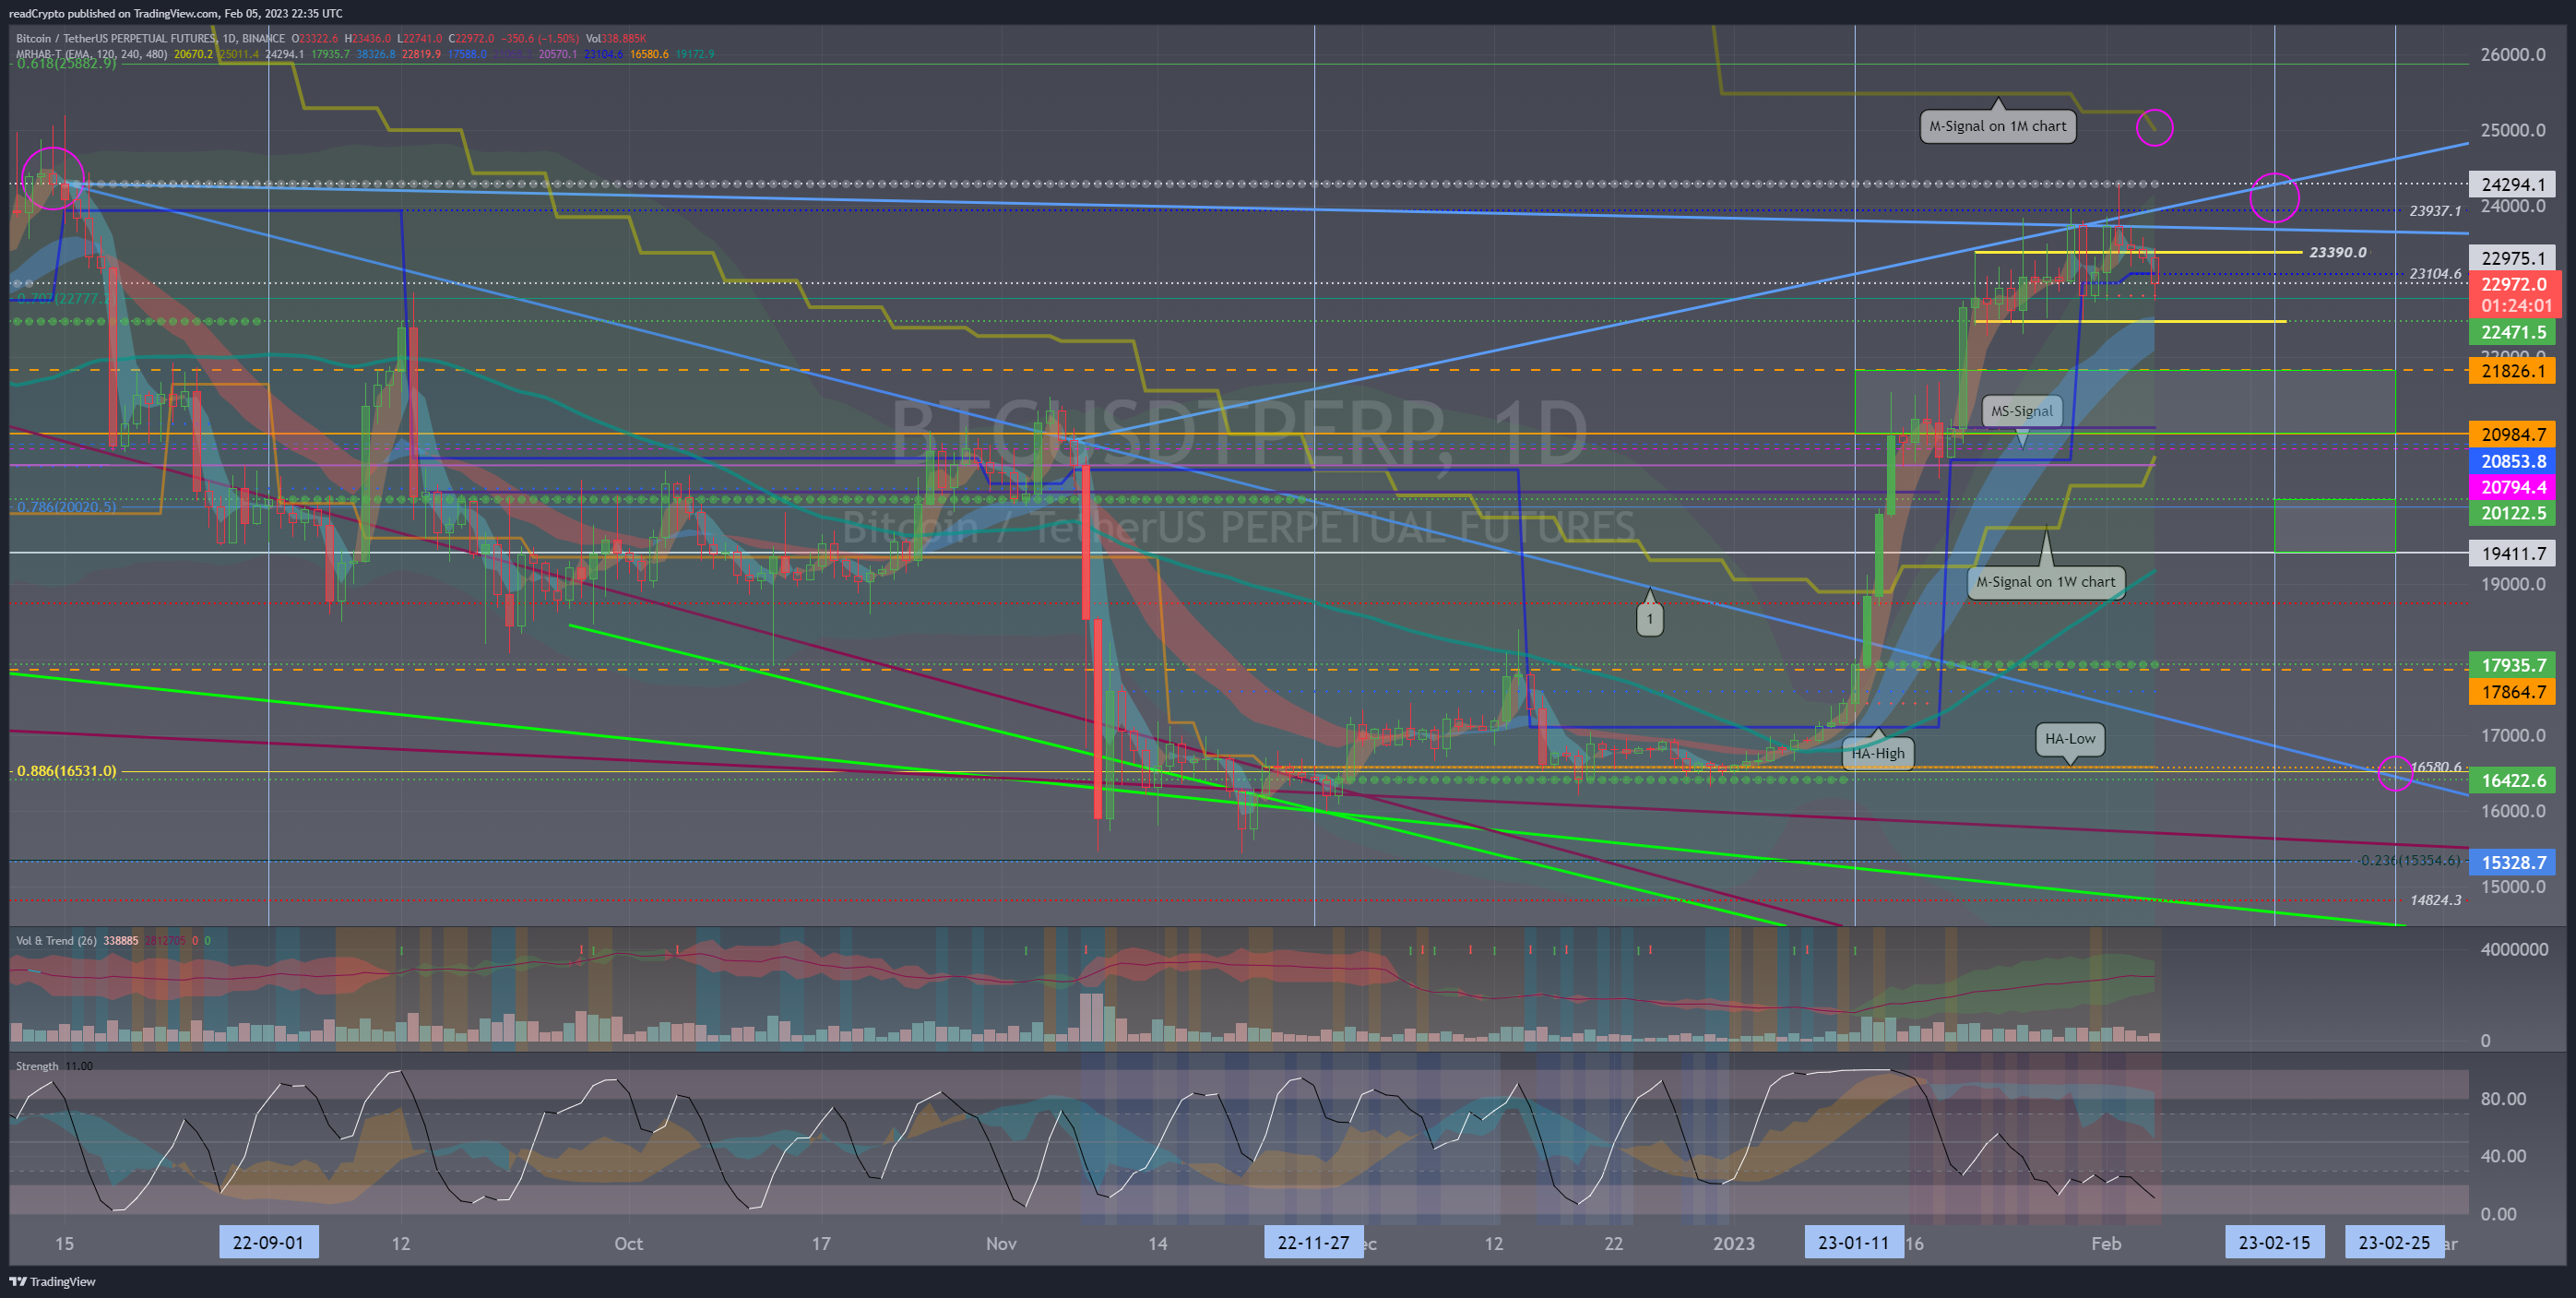The height and width of the screenshot is (1298, 2576).
Task: Click the Oct label on time axis
Action: click(628, 1243)
